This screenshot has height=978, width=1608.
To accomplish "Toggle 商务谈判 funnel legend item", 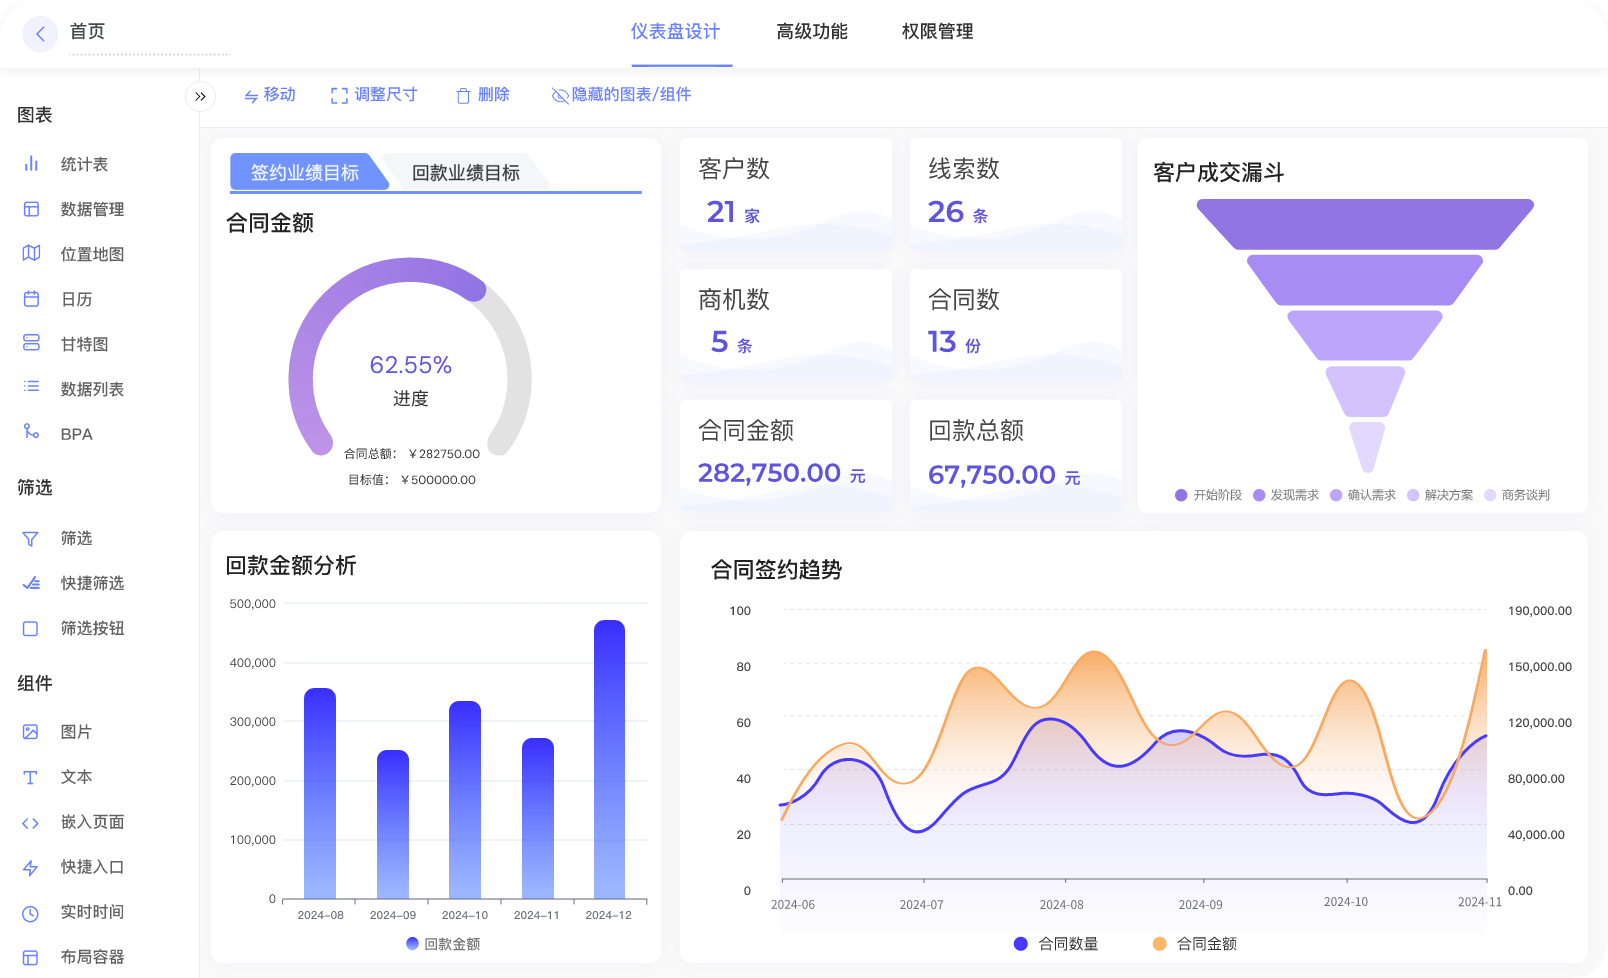I will pyautogui.click(x=1517, y=495).
